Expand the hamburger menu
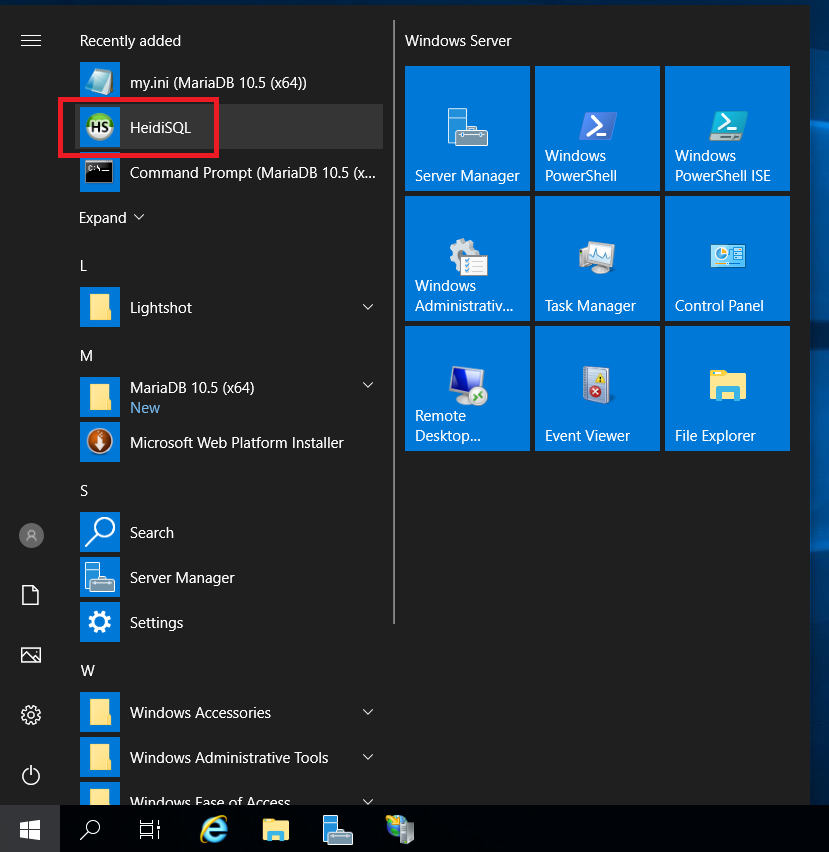The height and width of the screenshot is (852, 829). (x=31, y=41)
